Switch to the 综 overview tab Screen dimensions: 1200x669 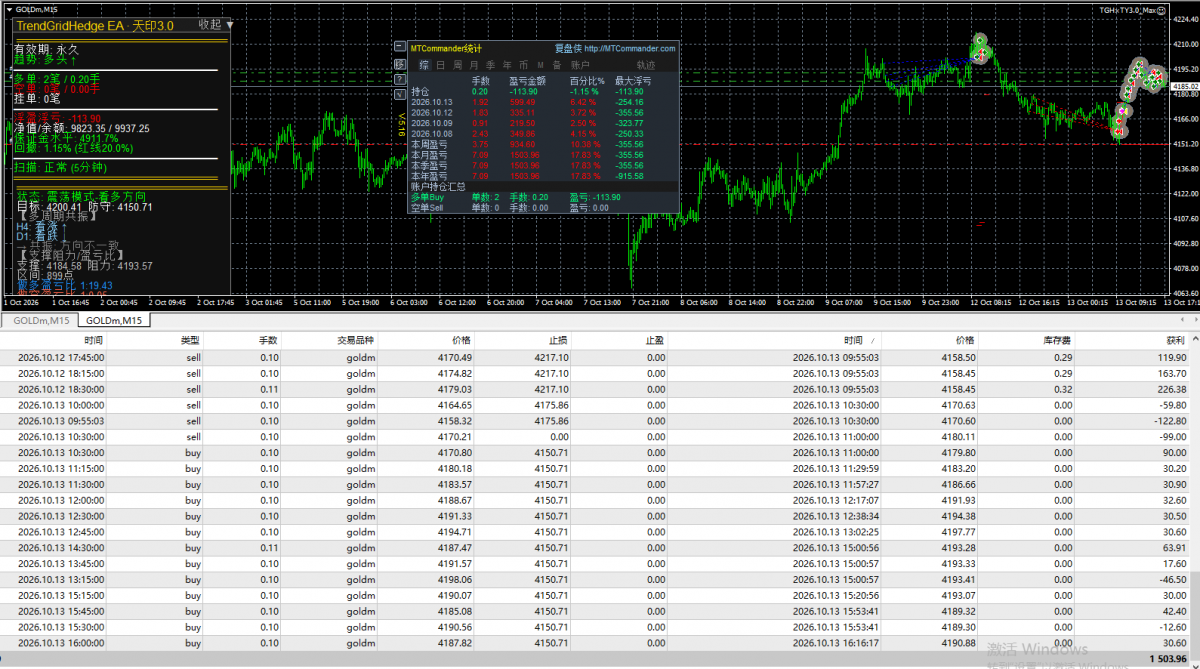(x=423, y=64)
